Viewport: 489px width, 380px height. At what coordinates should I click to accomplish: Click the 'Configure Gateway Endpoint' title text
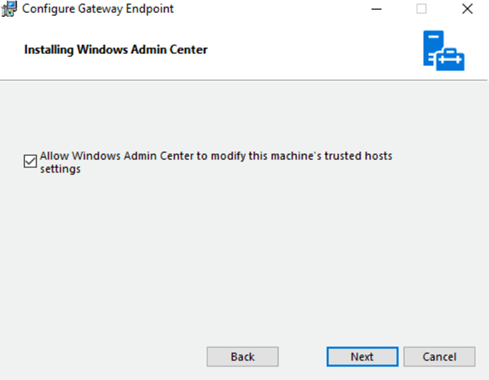[98, 9]
